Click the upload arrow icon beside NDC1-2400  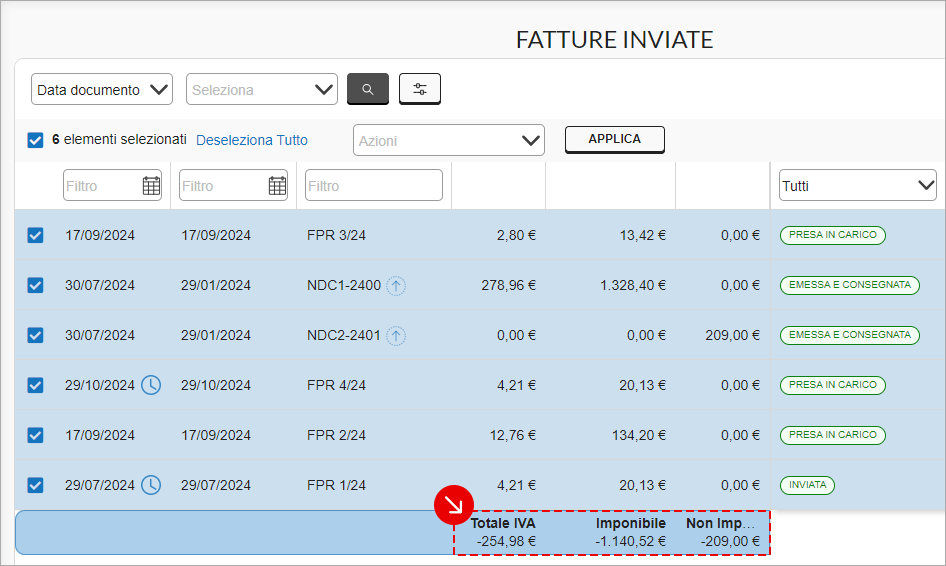[x=396, y=286]
